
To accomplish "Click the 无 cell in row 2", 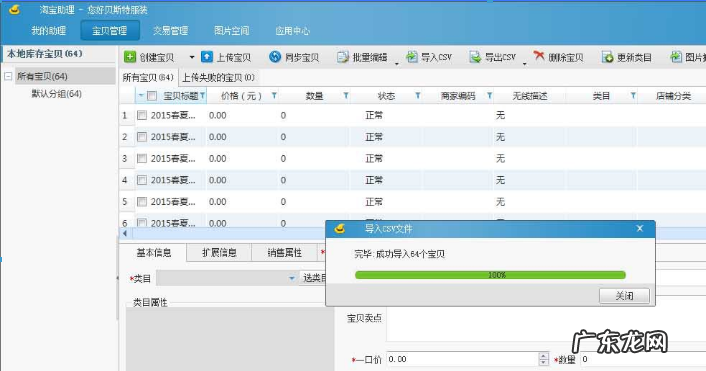I will (x=500, y=137).
